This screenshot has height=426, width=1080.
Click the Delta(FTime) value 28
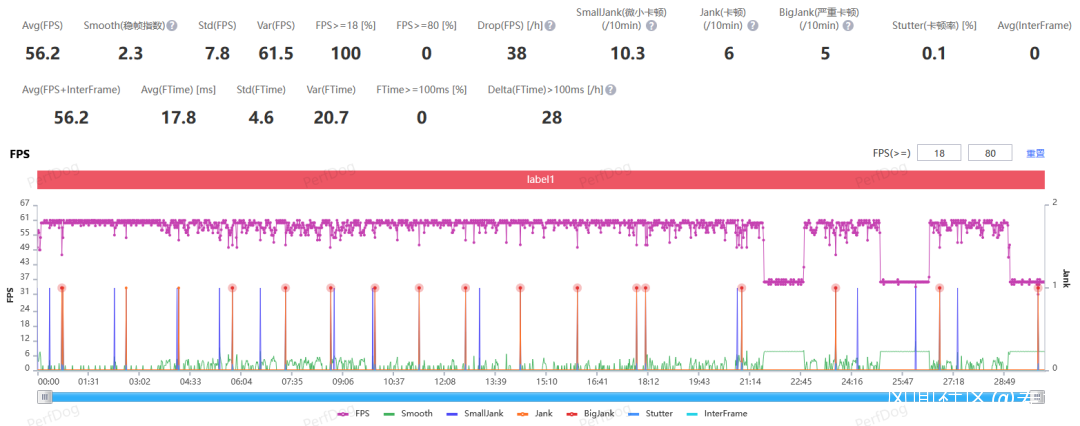552,118
